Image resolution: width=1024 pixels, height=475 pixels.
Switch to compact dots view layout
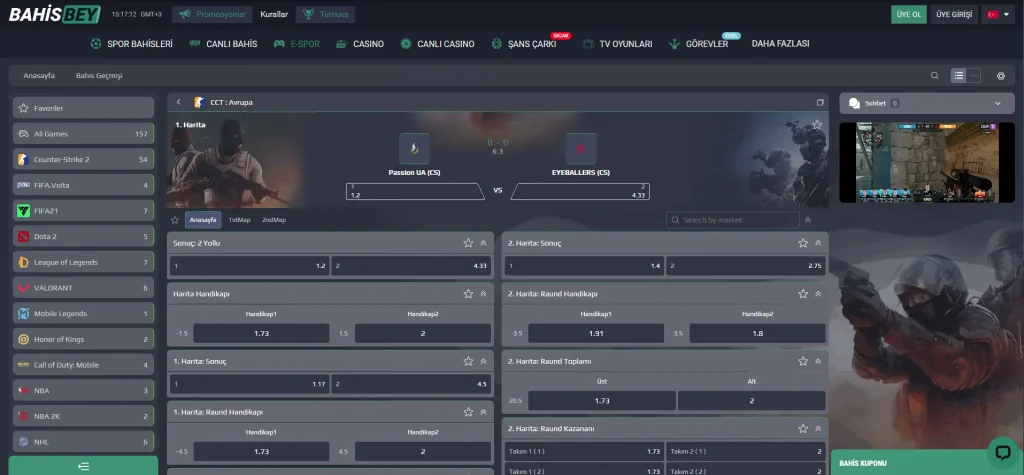point(974,76)
